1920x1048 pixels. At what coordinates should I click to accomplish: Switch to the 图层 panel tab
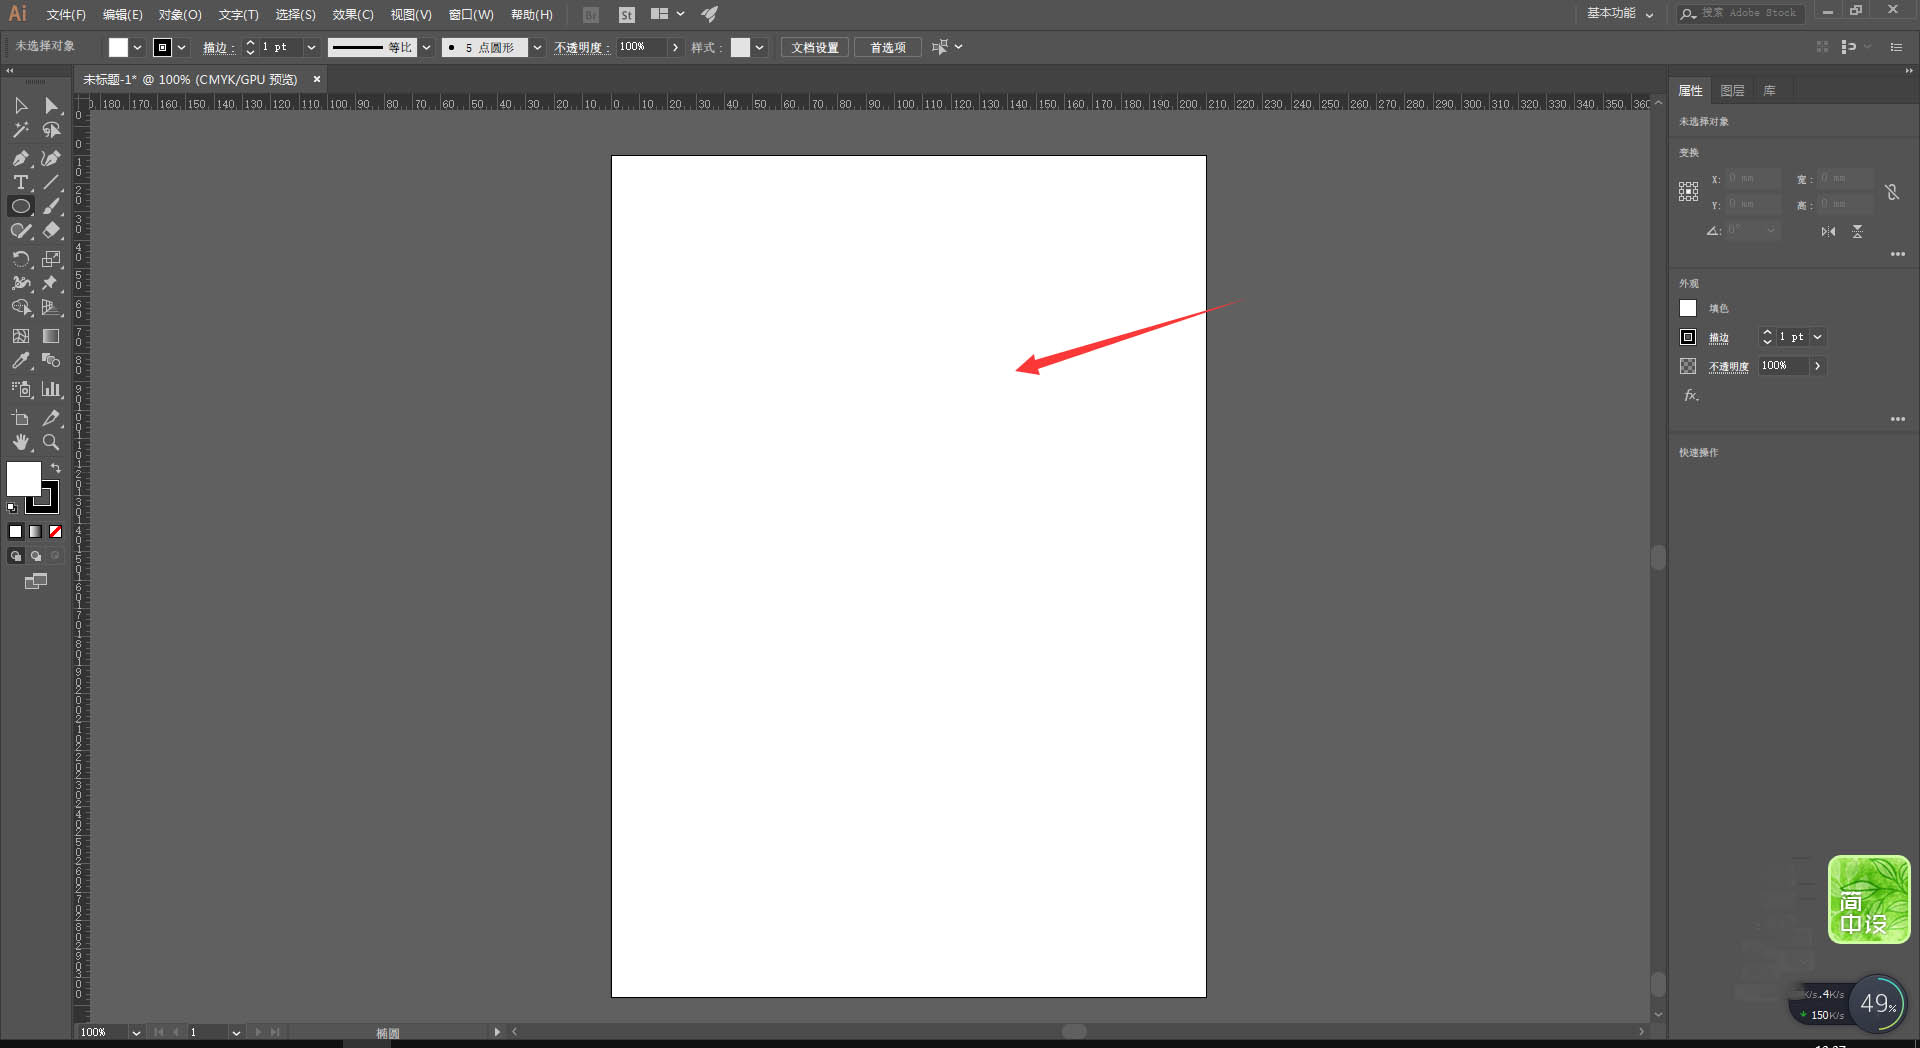coord(1732,90)
